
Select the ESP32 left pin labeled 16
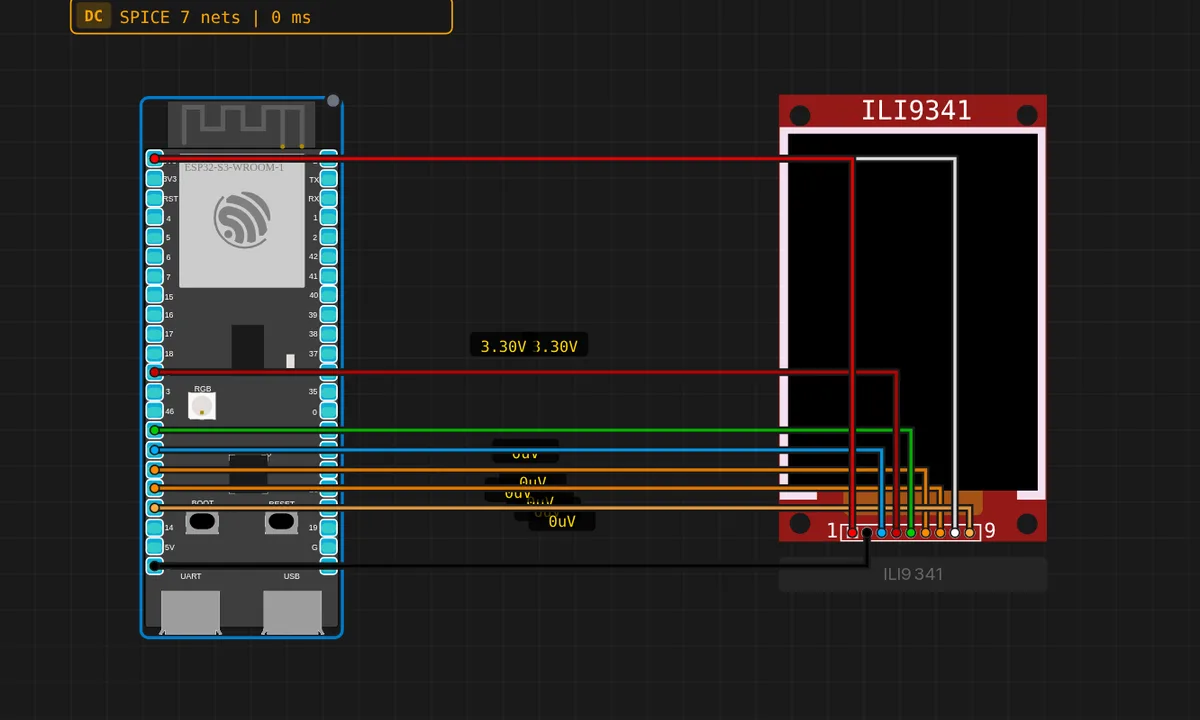tap(154, 315)
